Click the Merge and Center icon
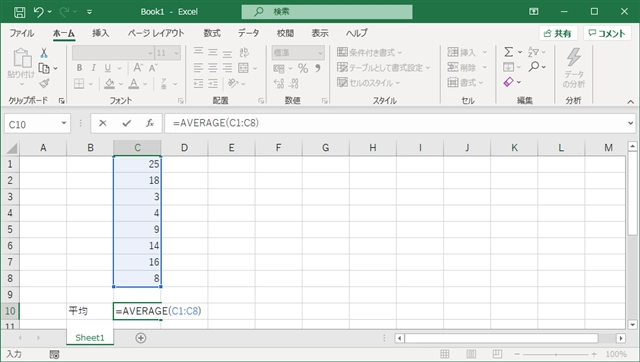 243,68
